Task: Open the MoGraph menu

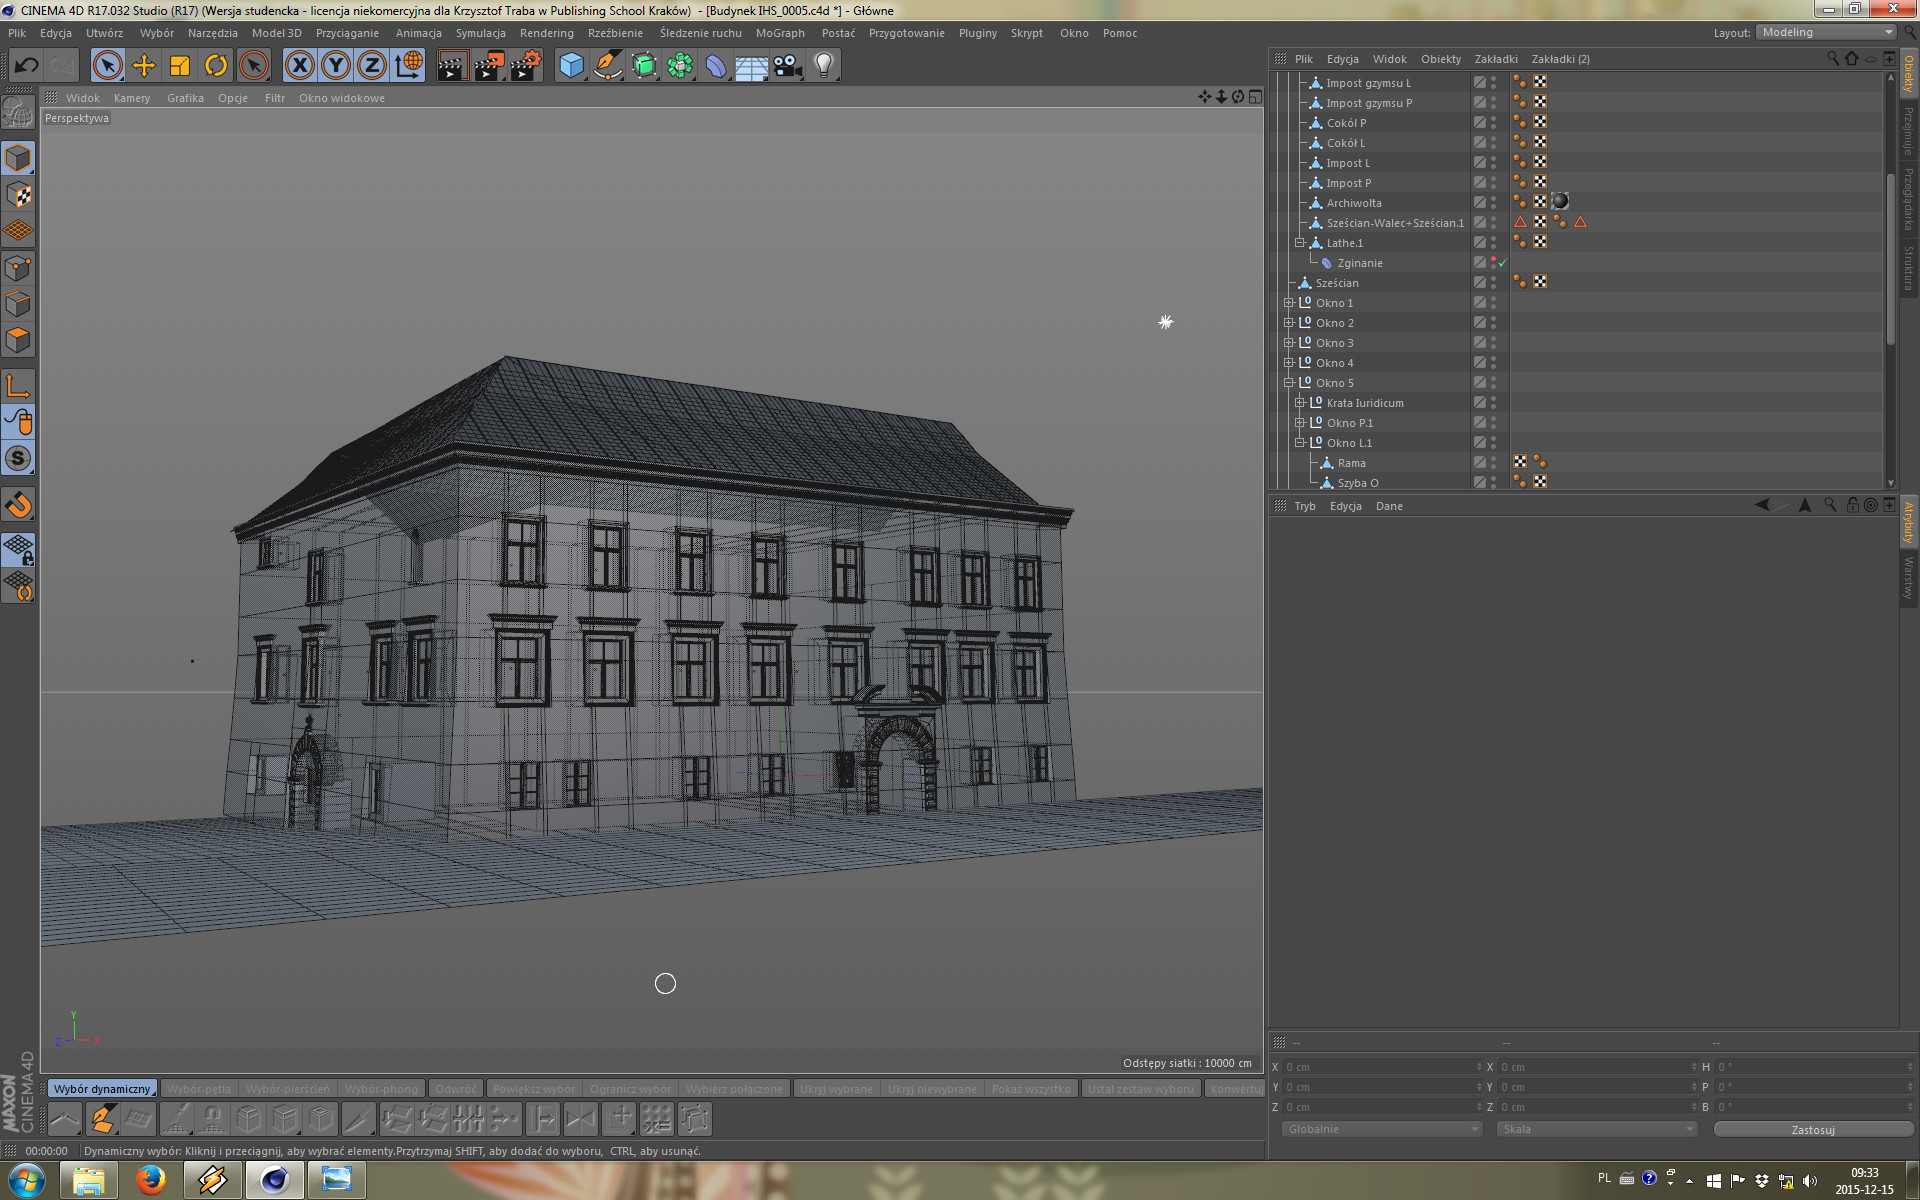Action: point(780,33)
